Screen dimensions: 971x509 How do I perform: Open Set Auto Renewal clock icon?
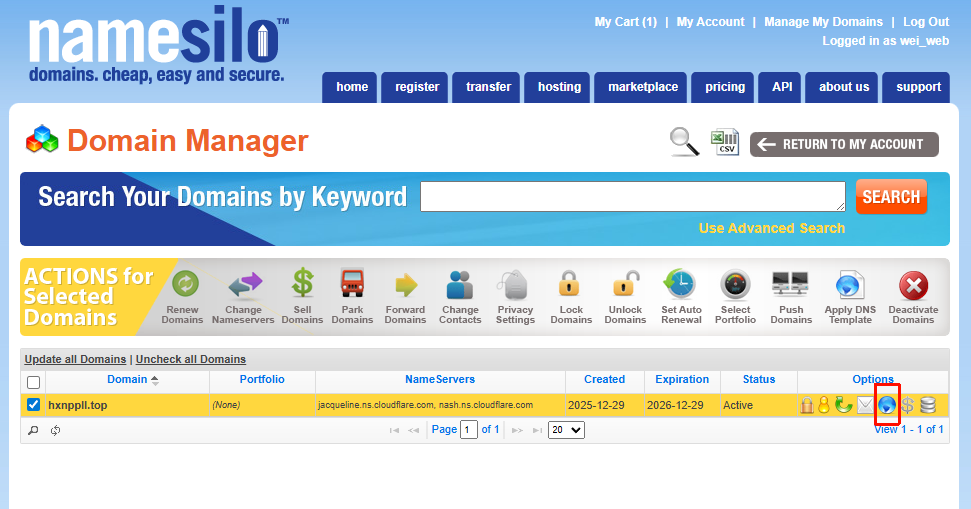680,284
